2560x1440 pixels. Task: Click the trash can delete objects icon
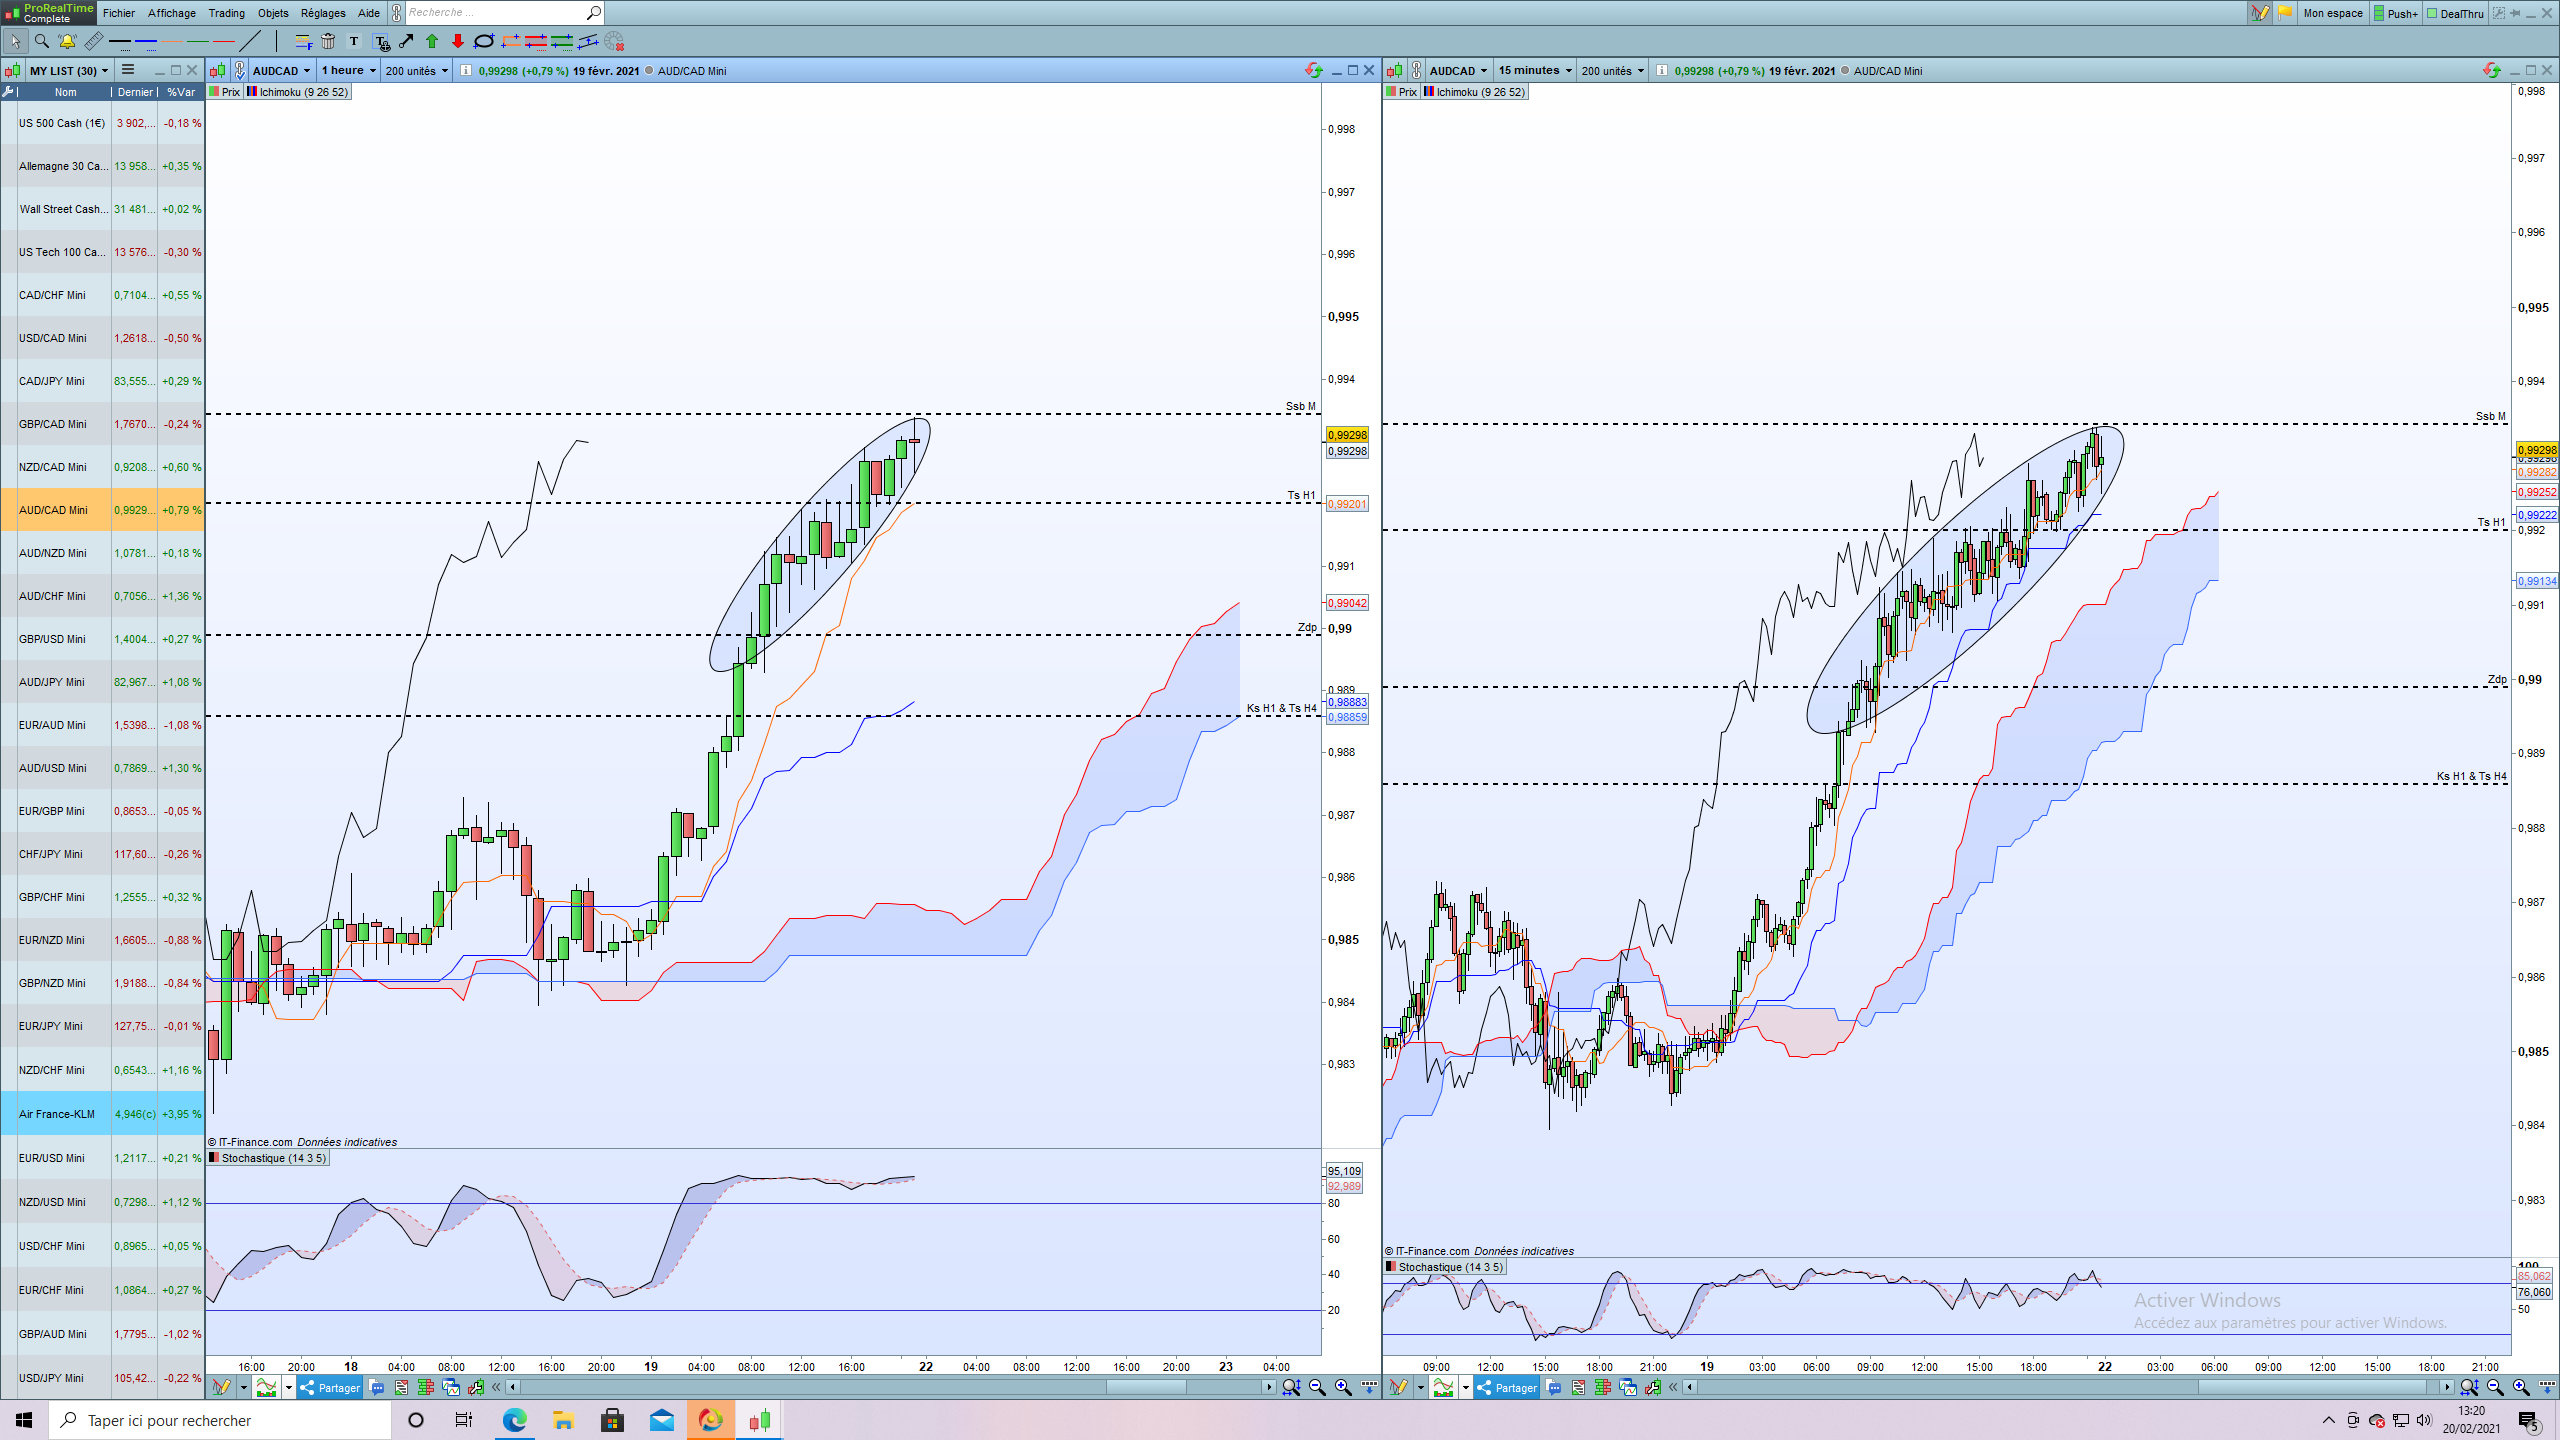(328, 41)
